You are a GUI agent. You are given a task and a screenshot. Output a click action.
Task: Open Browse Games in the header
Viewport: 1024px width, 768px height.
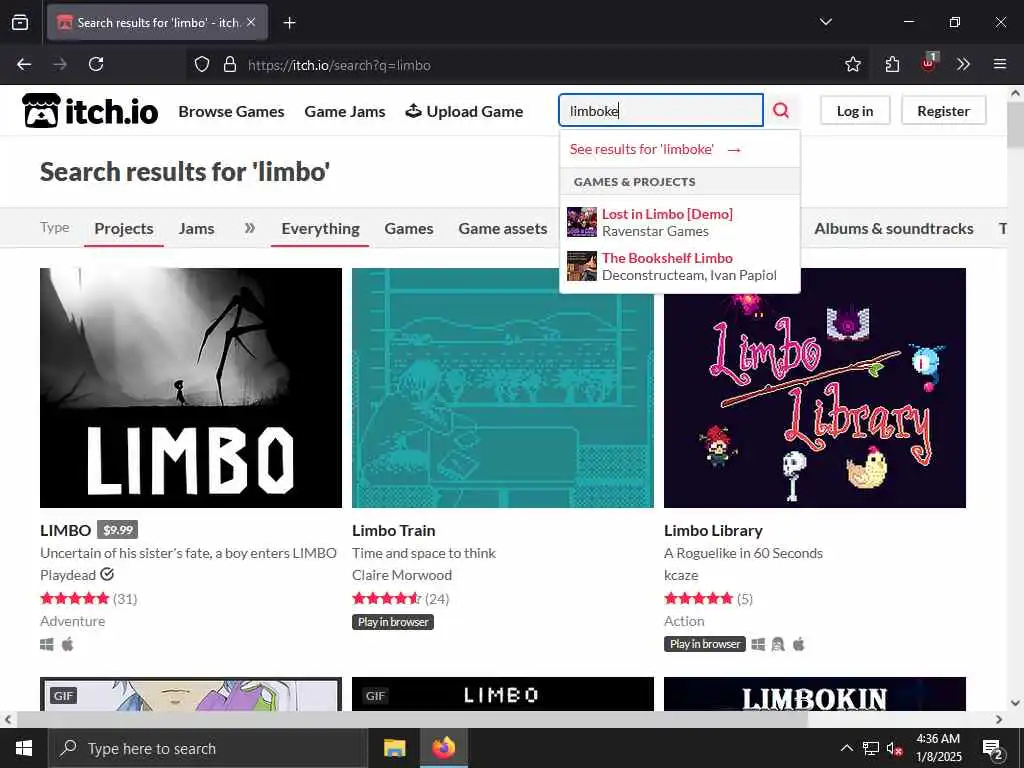point(231,112)
